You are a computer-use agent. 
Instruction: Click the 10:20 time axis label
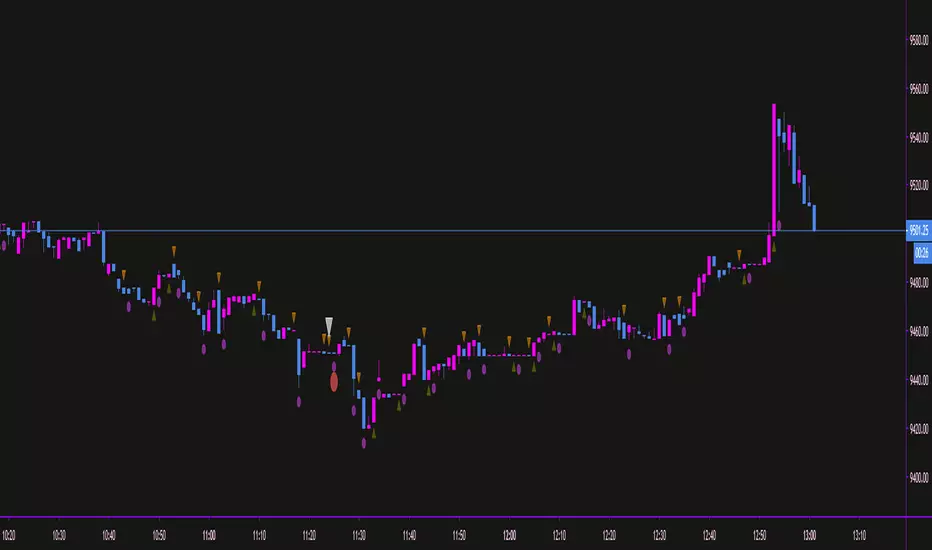8,535
